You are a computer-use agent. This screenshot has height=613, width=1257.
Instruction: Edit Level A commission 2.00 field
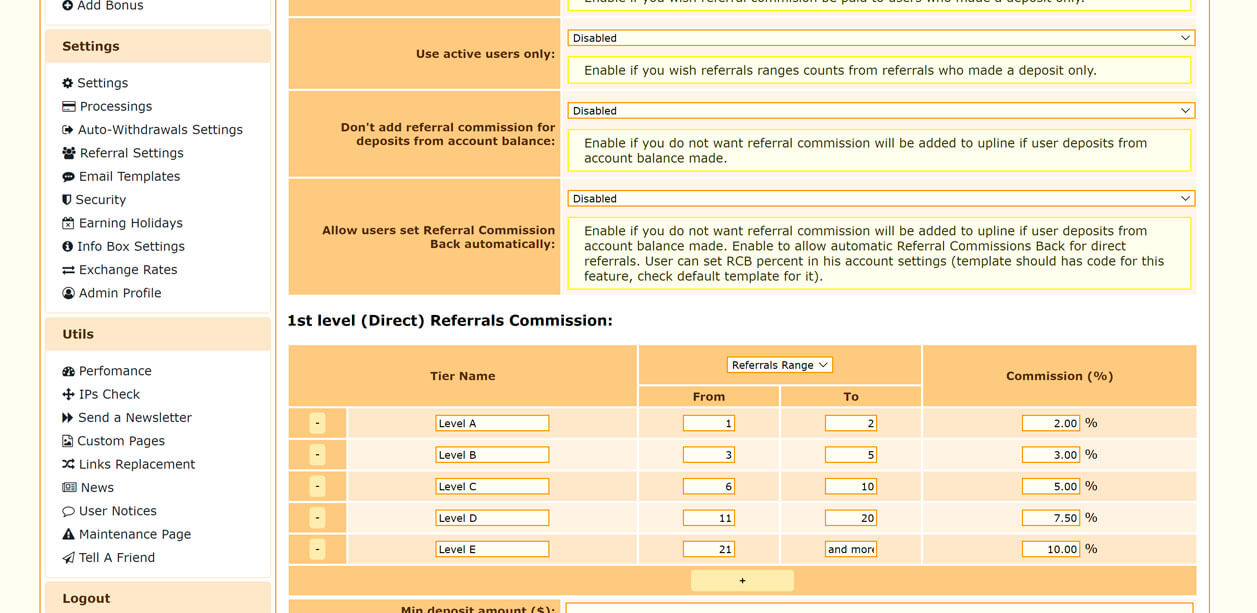click(x=1051, y=423)
